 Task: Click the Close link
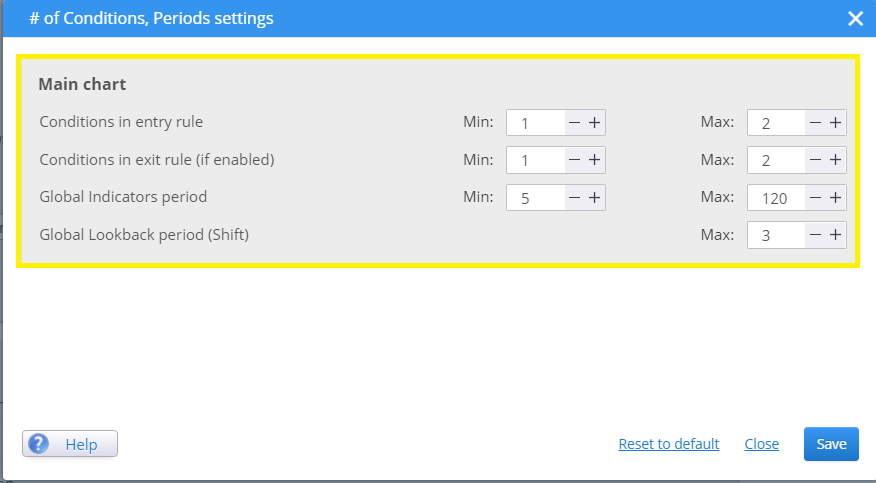pyautogui.click(x=761, y=444)
